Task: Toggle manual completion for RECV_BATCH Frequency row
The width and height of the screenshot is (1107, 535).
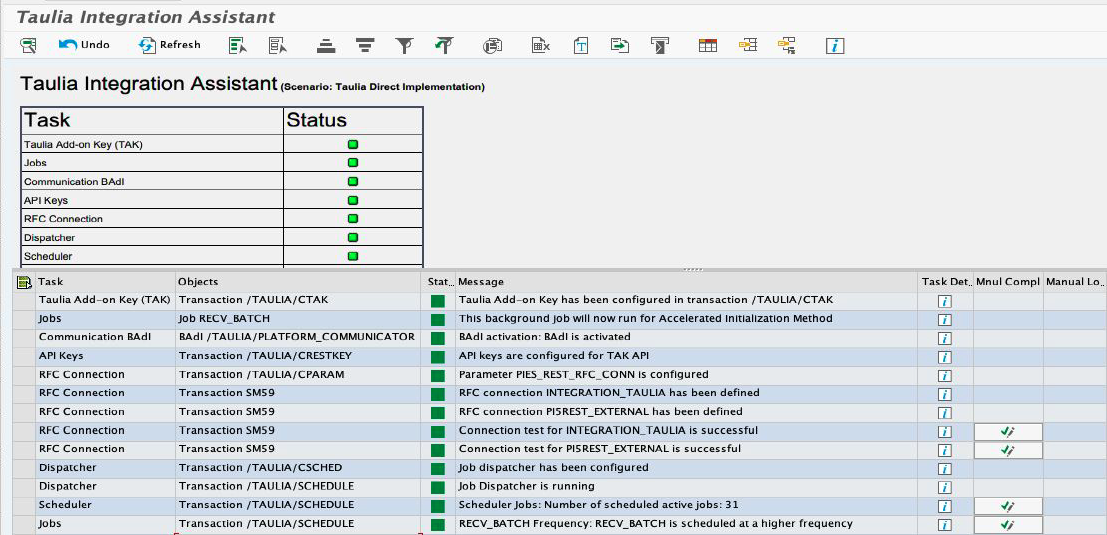Action: tap(1008, 524)
